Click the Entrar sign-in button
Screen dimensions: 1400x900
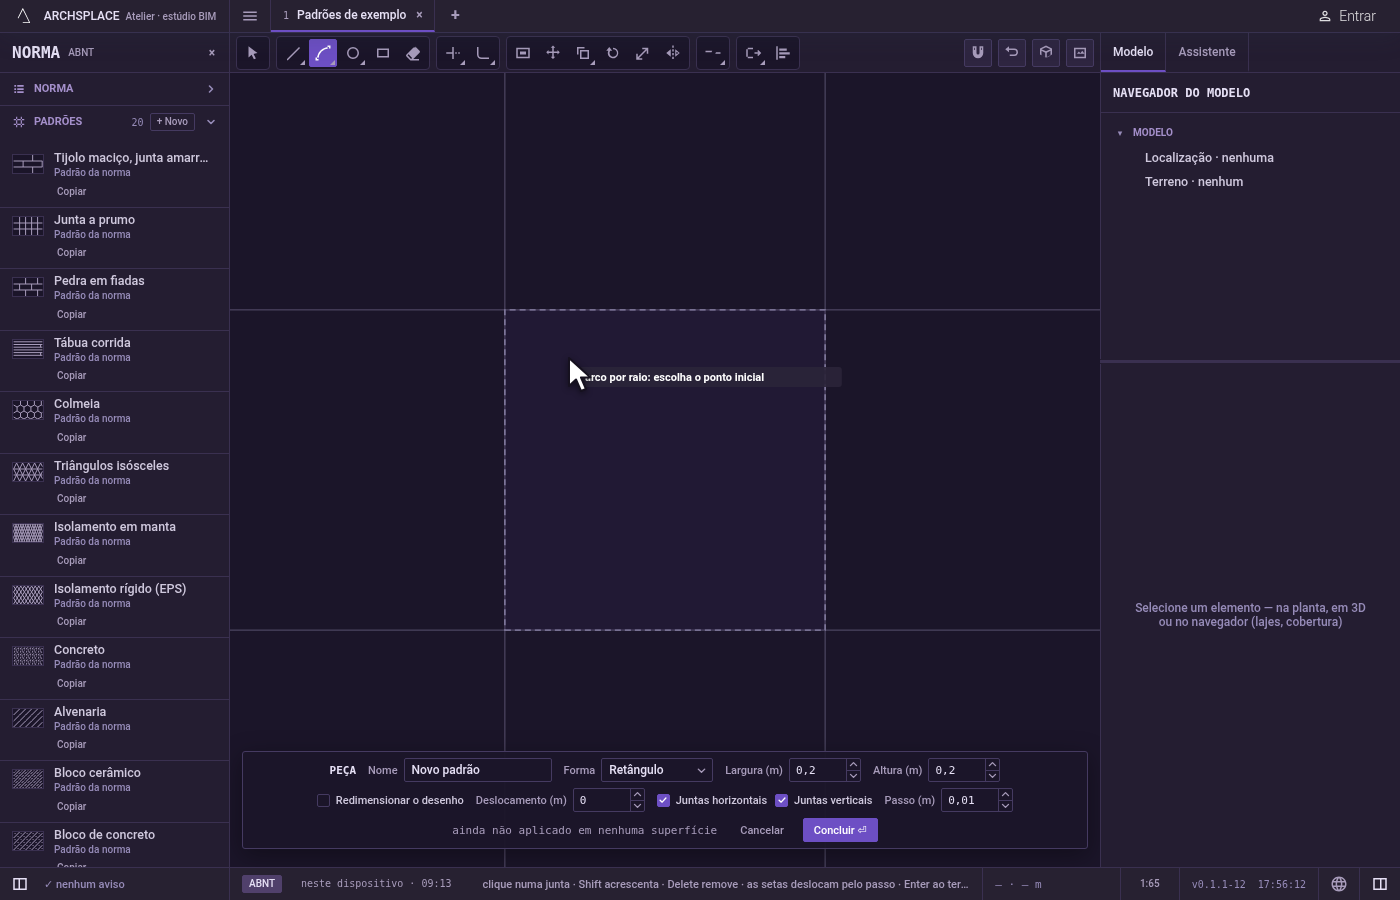pos(1347,16)
